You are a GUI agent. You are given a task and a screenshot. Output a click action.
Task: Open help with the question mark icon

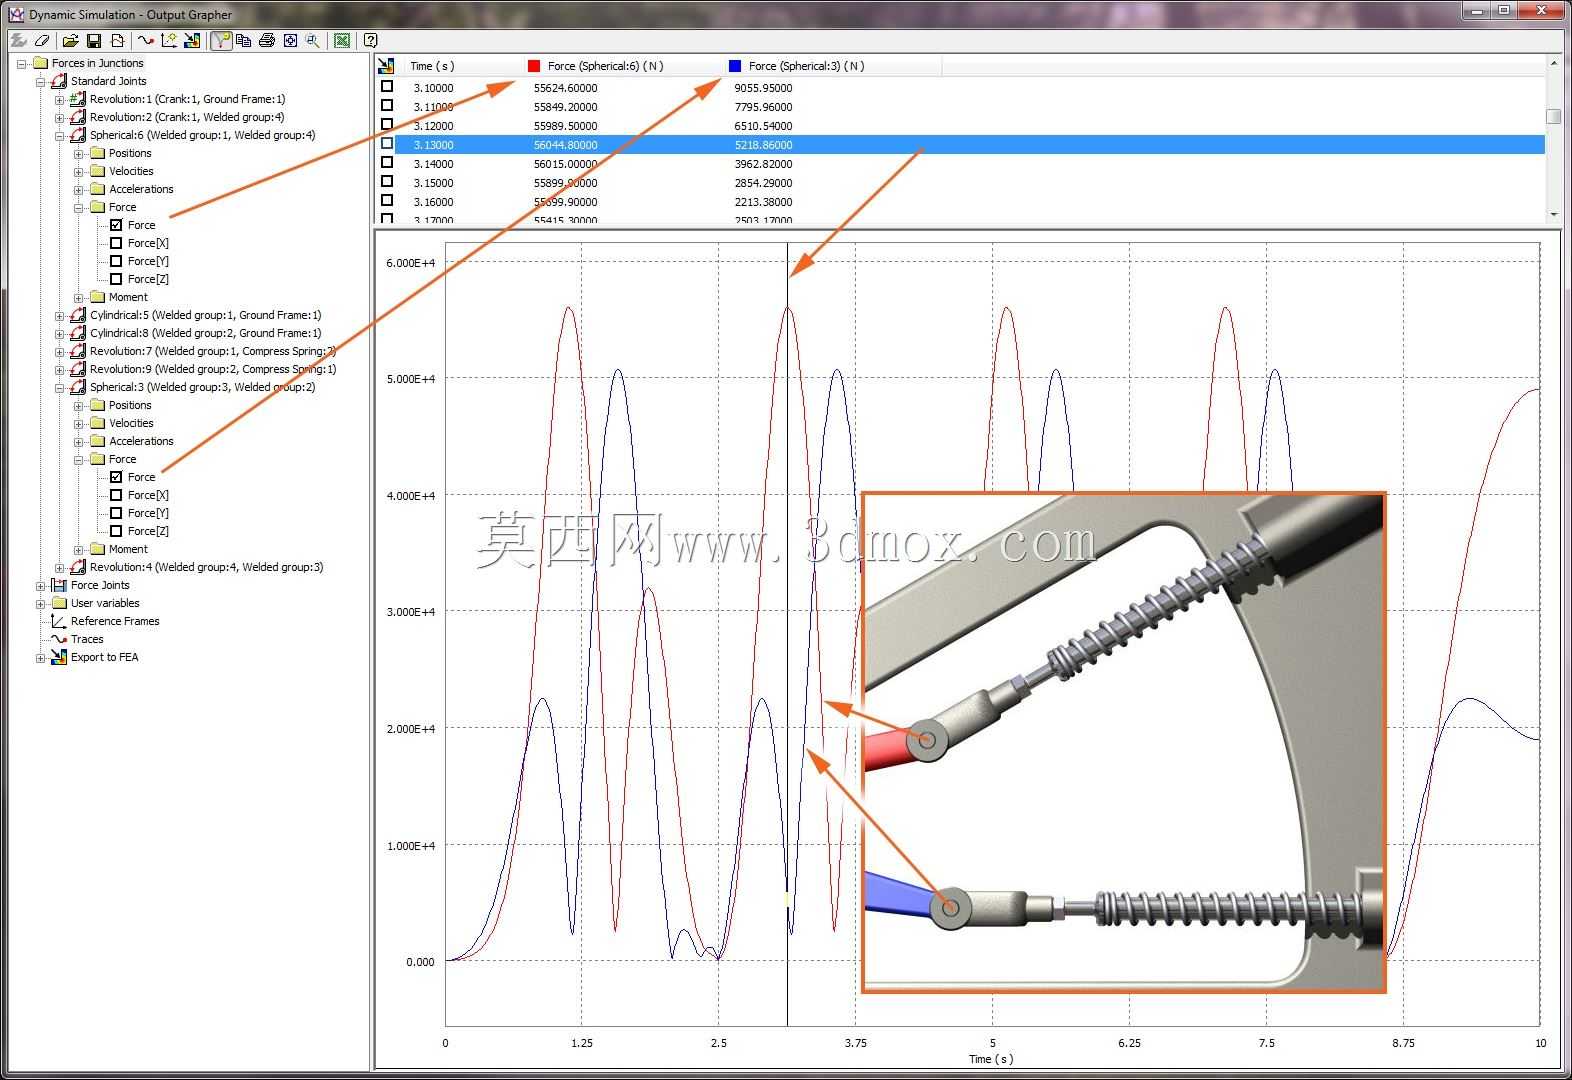(x=370, y=41)
